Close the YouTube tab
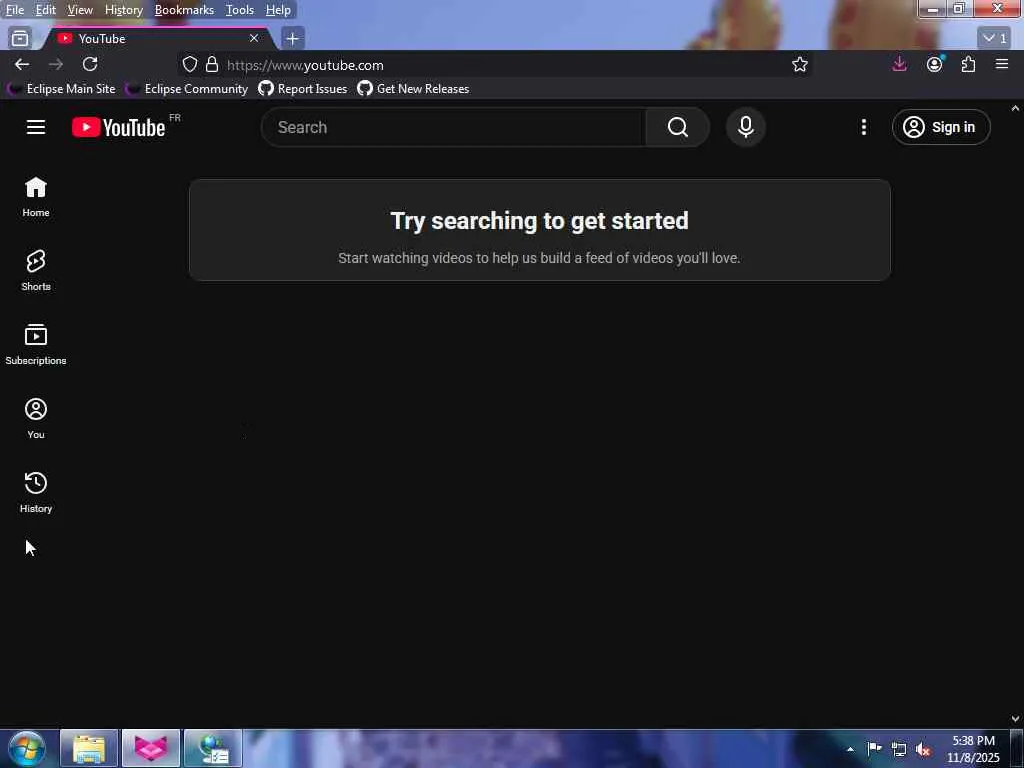1024x768 pixels. pyautogui.click(x=254, y=39)
